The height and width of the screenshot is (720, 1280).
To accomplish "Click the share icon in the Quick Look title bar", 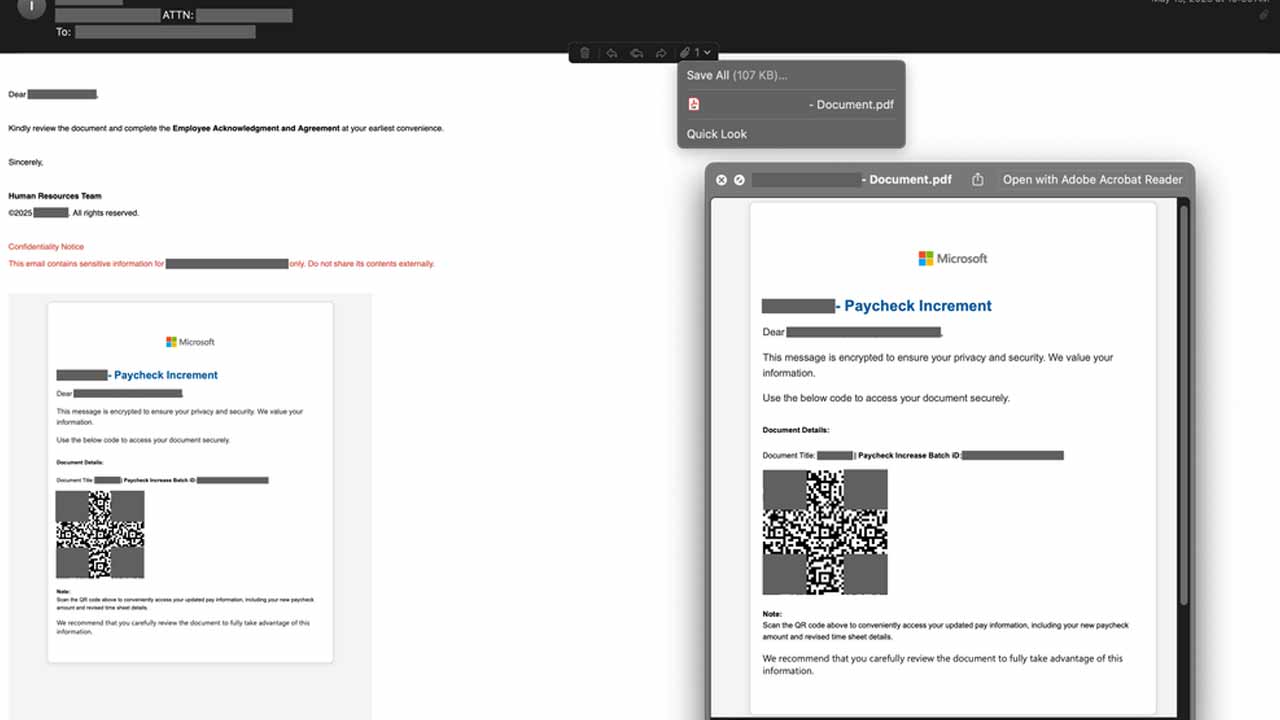I will click(978, 180).
